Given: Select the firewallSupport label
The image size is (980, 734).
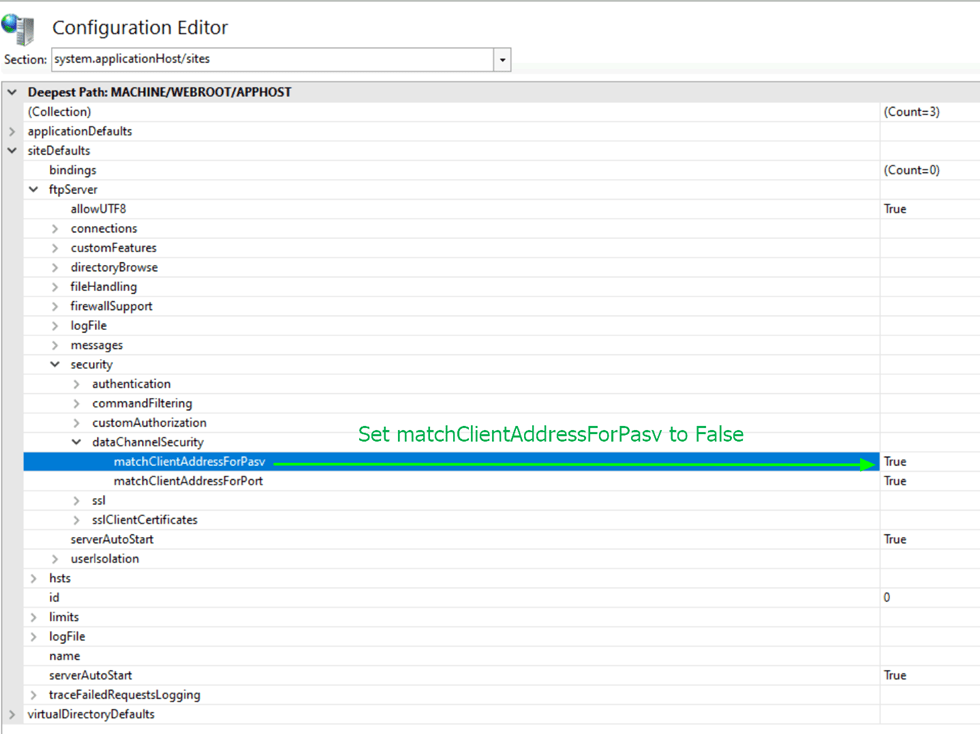Looking at the screenshot, I should (x=111, y=306).
